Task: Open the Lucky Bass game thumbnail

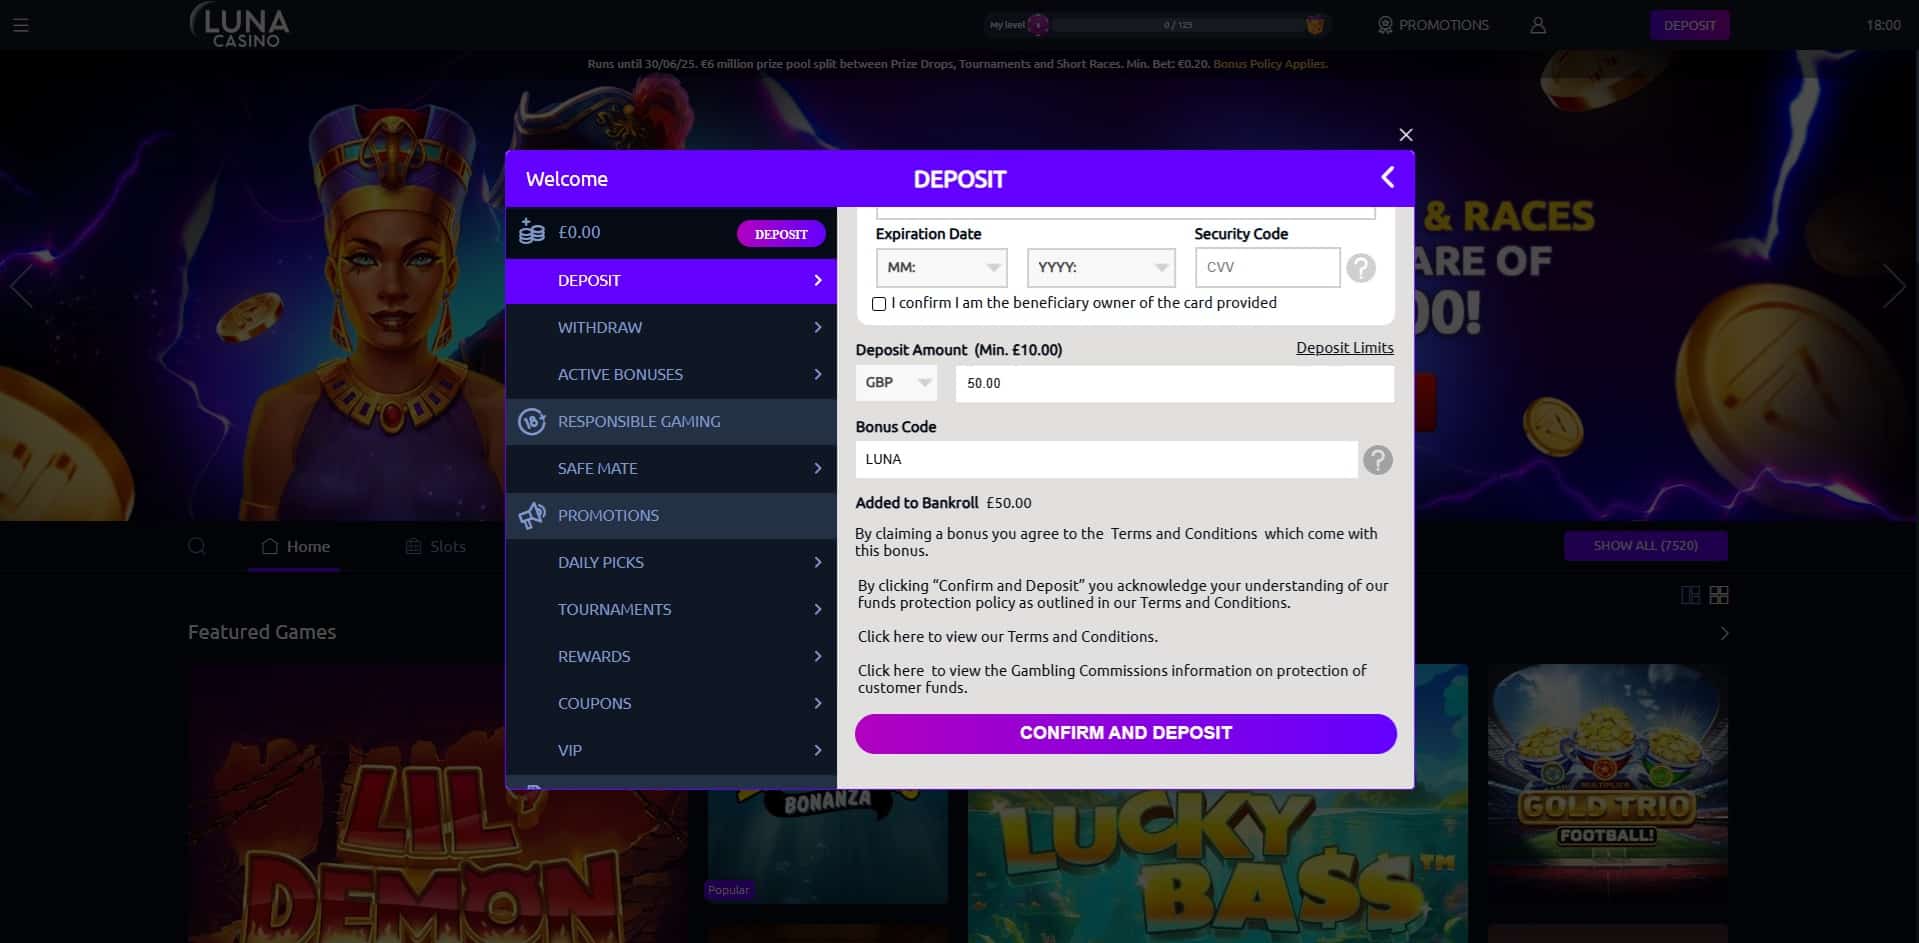Action: (x=1218, y=804)
